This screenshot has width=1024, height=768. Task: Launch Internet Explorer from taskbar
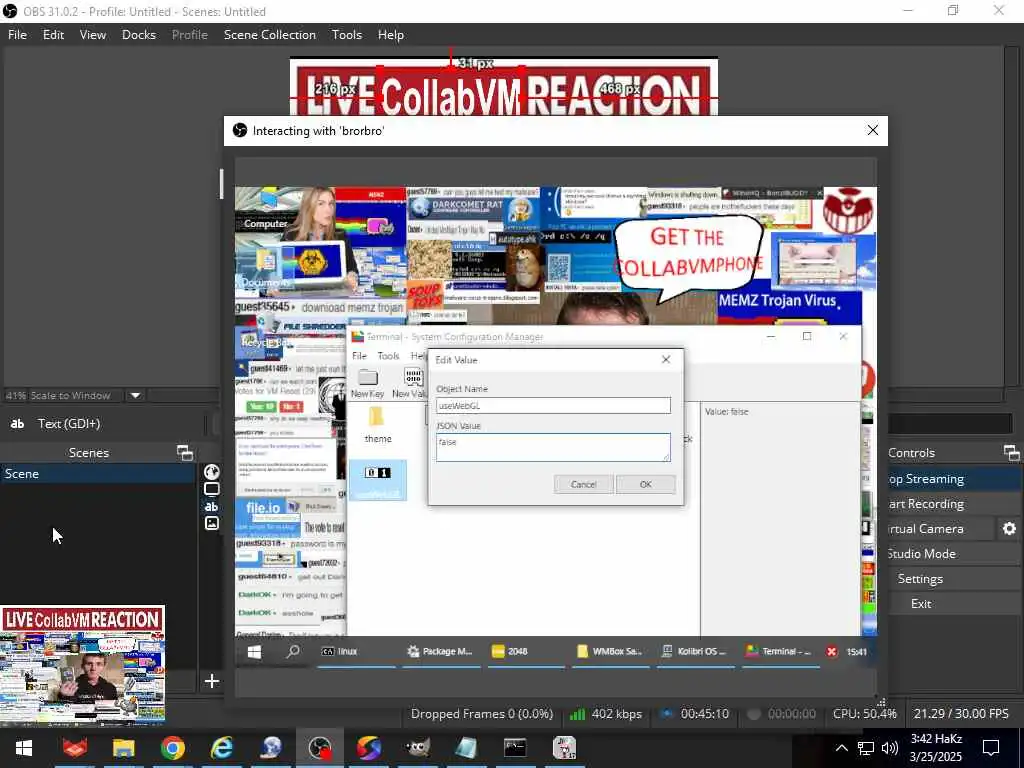click(222, 748)
